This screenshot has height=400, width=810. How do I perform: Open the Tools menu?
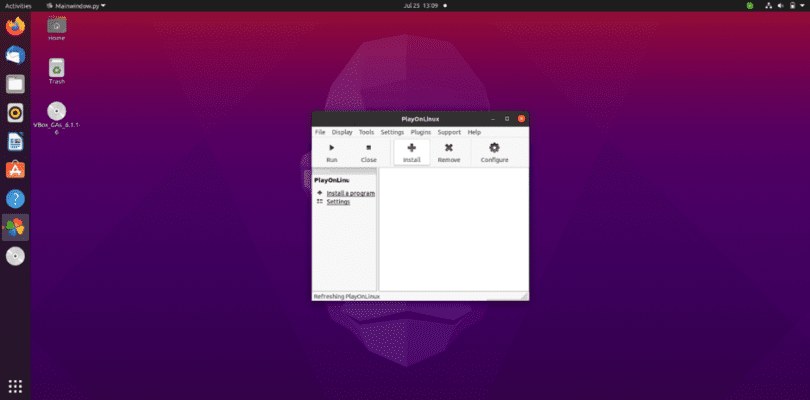point(366,132)
